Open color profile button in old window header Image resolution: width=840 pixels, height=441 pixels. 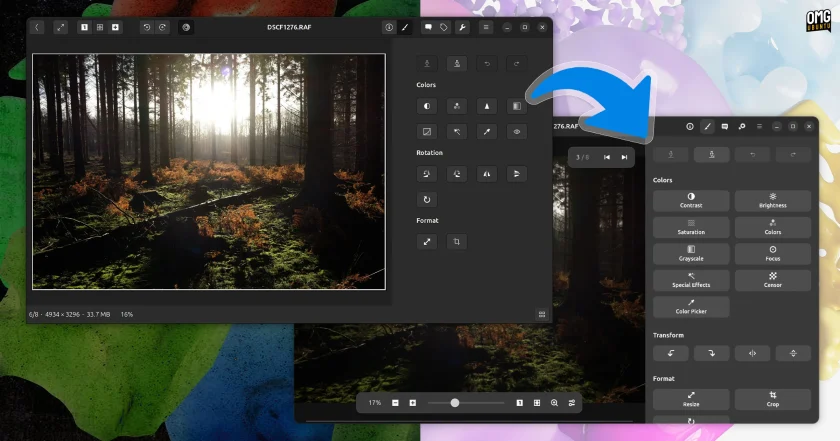tap(186, 27)
